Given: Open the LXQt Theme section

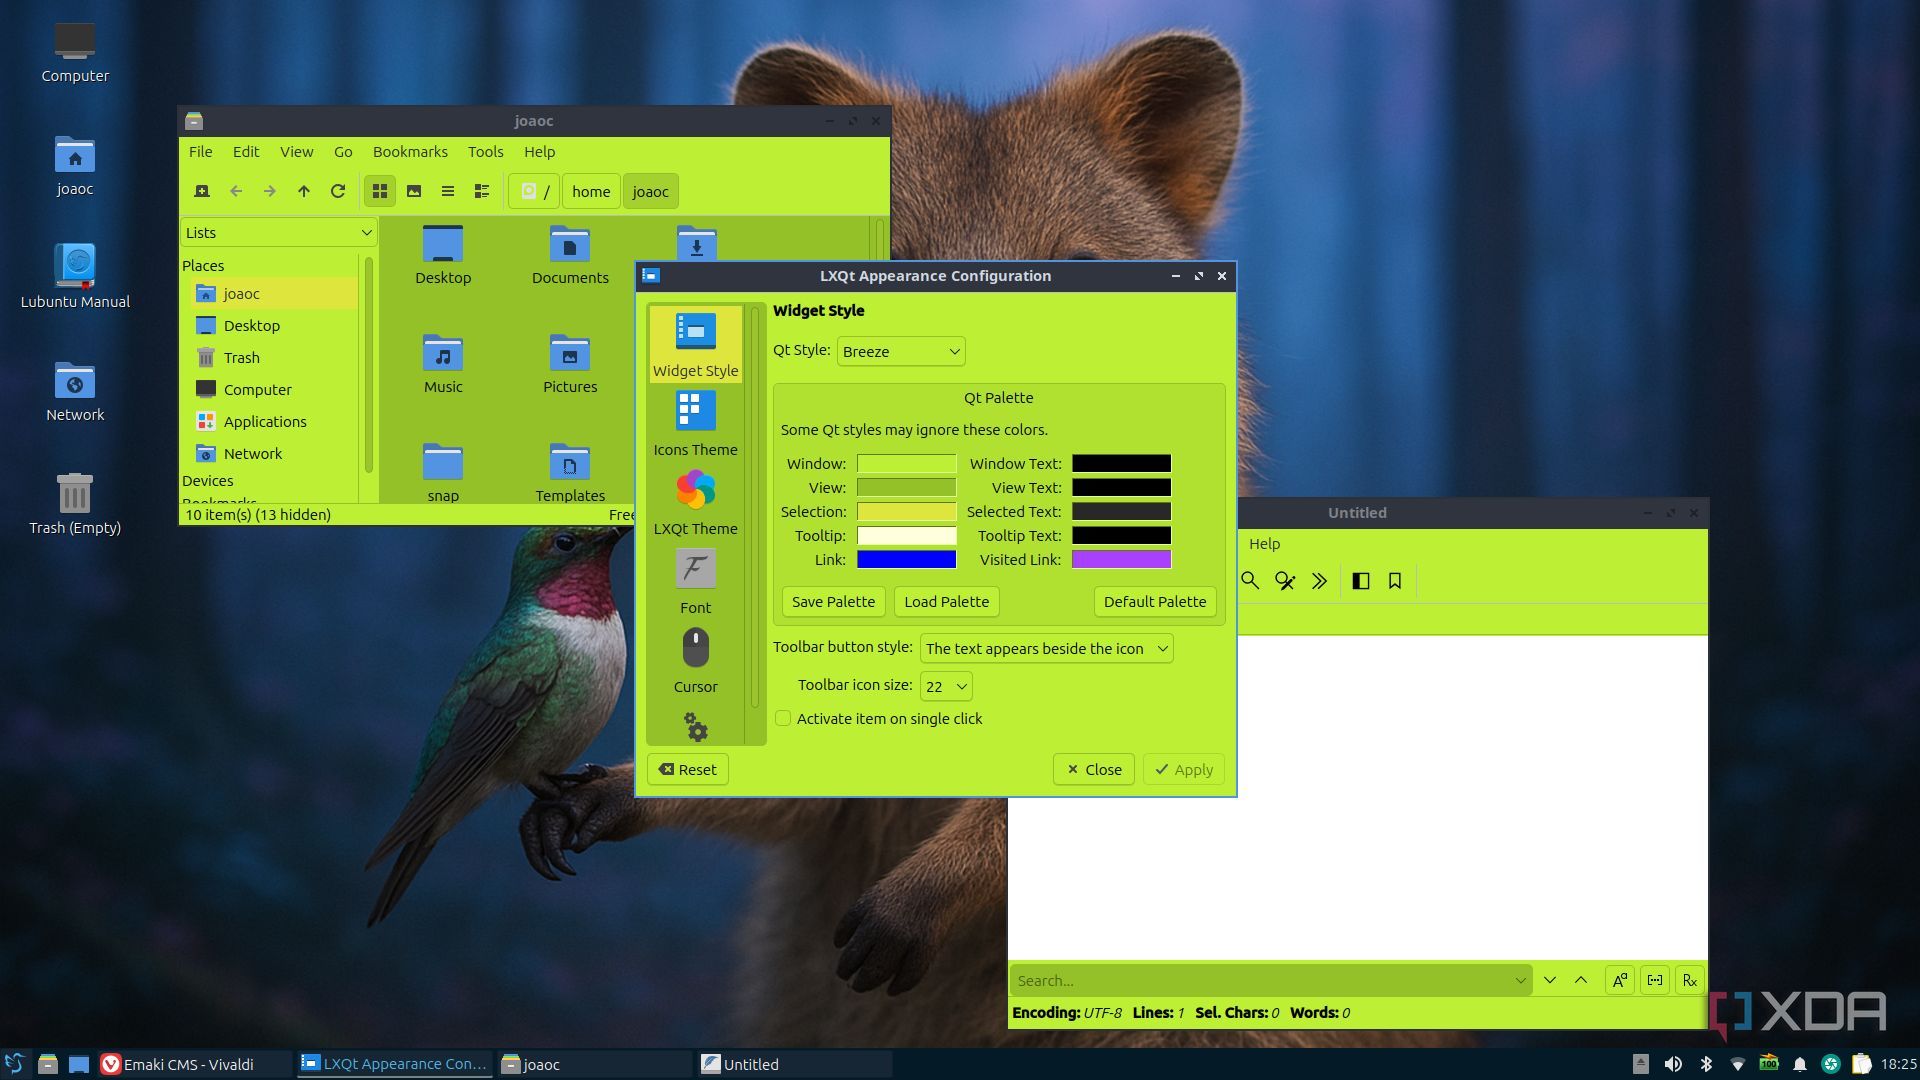Looking at the screenshot, I should tap(695, 503).
